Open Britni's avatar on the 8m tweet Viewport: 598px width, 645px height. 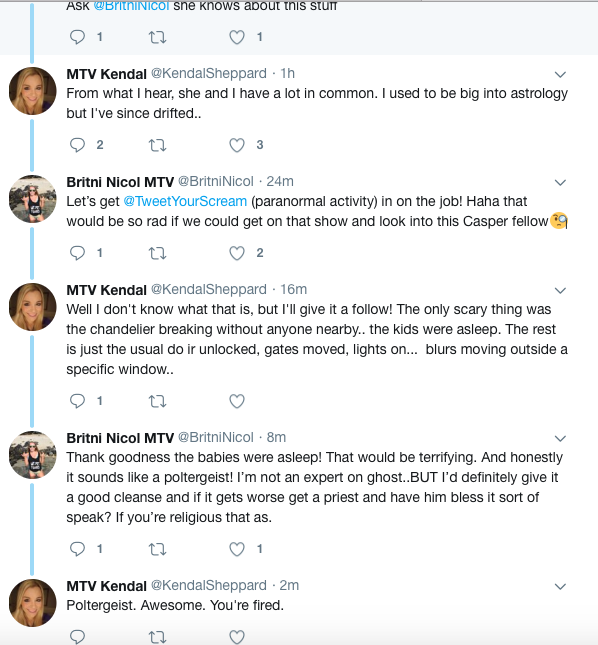32,455
